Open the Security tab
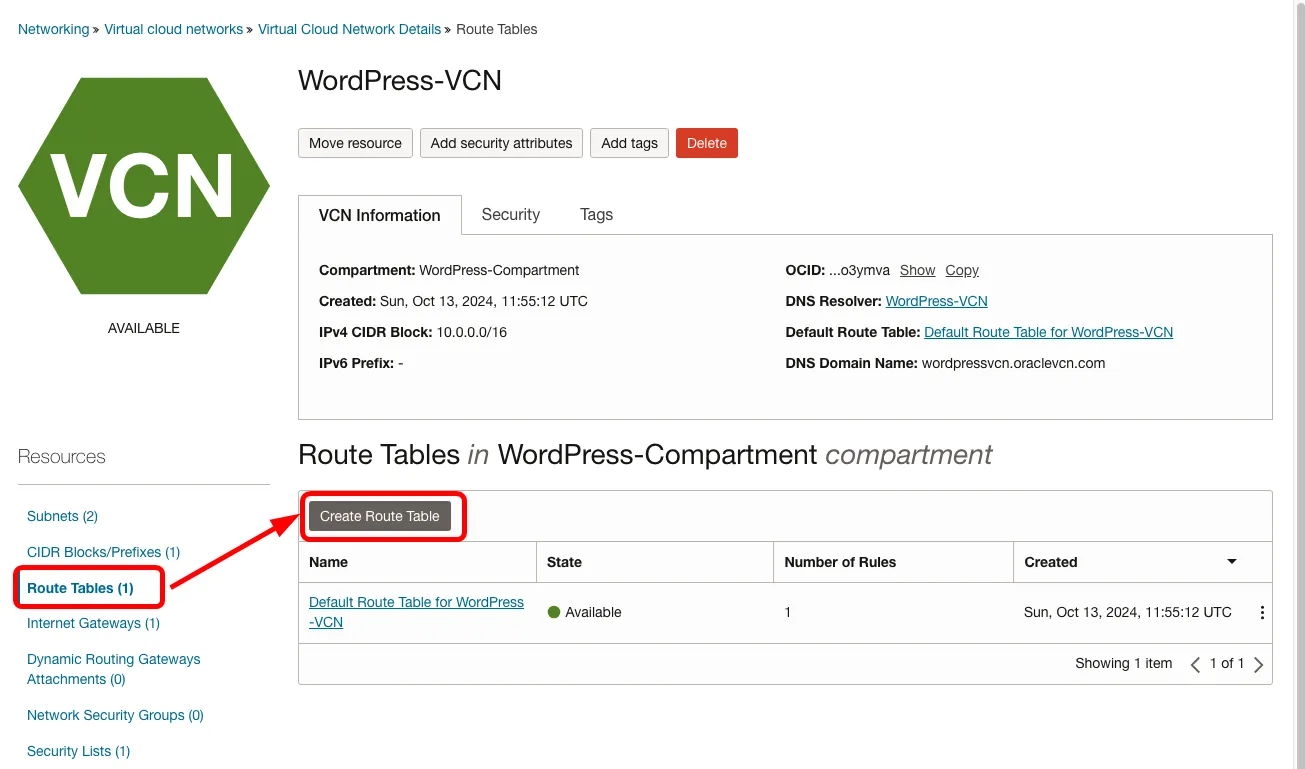This screenshot has height=769, width=1305. coord(511,215)
